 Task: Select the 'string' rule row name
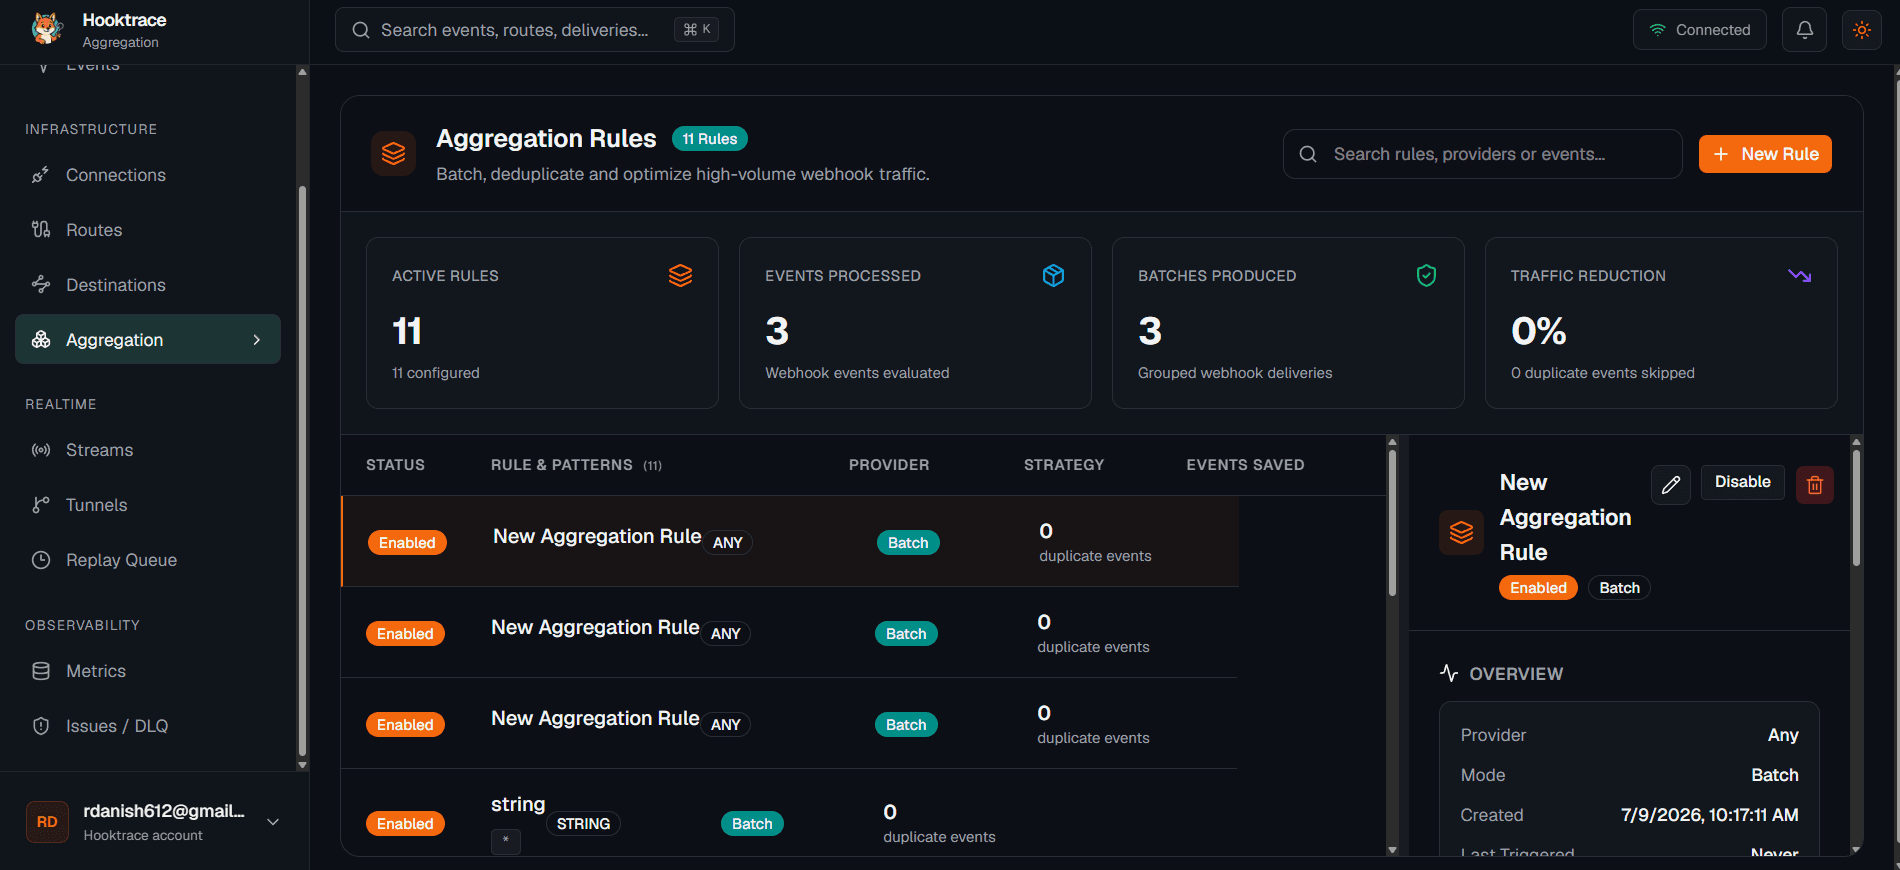coord(518,804)
